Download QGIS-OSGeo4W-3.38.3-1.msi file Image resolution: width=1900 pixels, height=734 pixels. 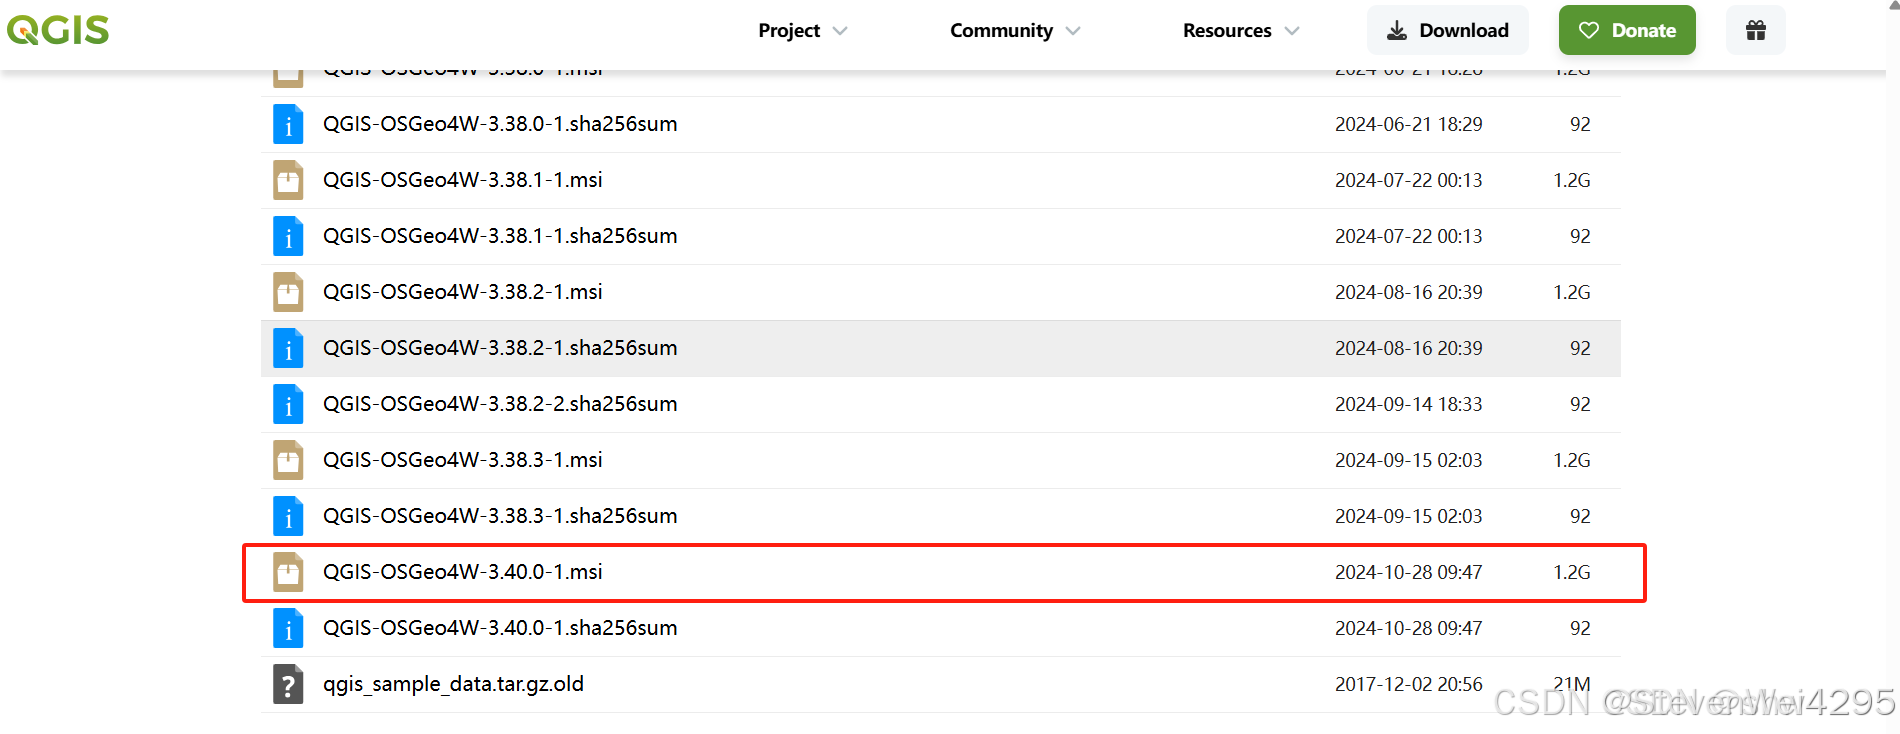pos(462,460)
